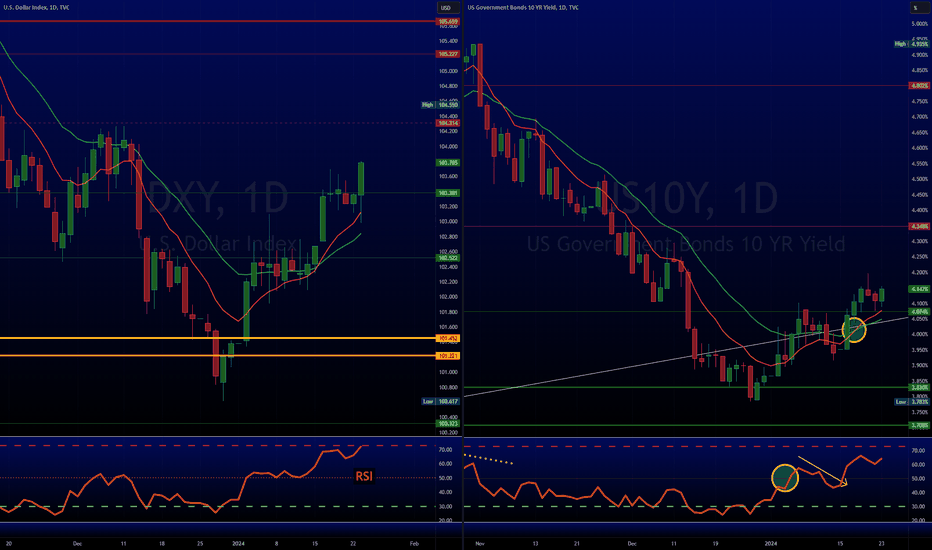Select the 3.708% green level label
The image size is (932, 550).
click(920, 425)
